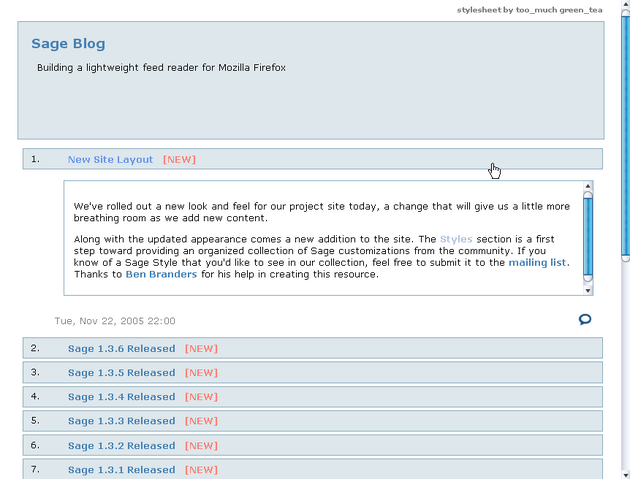Follow the Styles link in the article
Screen dimensions: 630x479
point(456,239)
